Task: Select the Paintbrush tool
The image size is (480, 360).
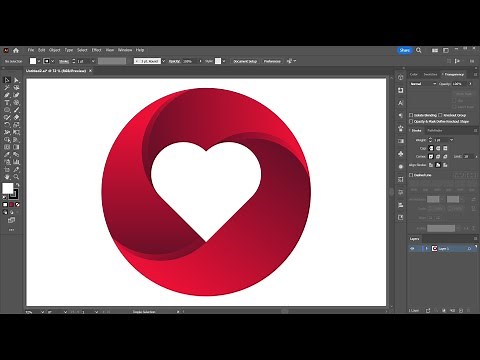Action: (16, 110)
